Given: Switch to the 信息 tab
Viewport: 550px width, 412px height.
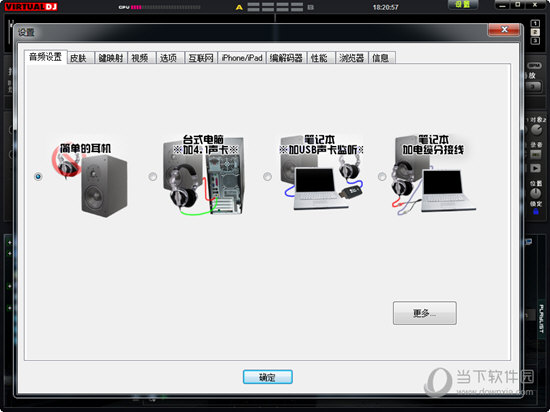Looking at the screenshot, I should point(382,58).
